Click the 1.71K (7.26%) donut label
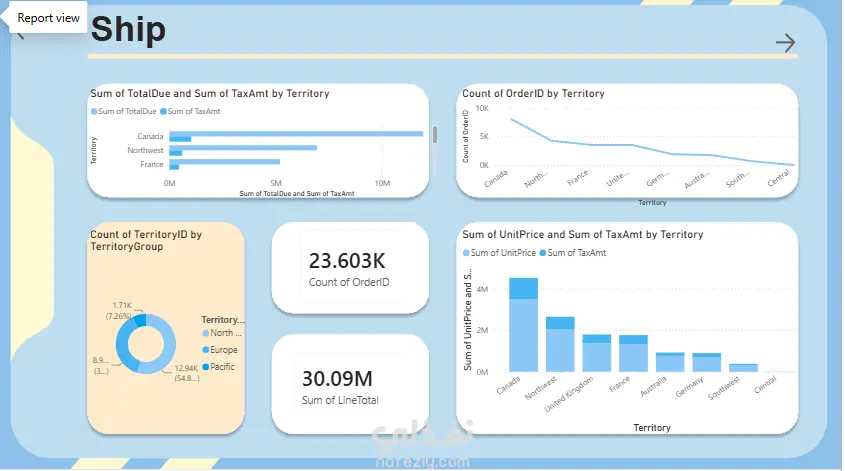 (119, 310)
